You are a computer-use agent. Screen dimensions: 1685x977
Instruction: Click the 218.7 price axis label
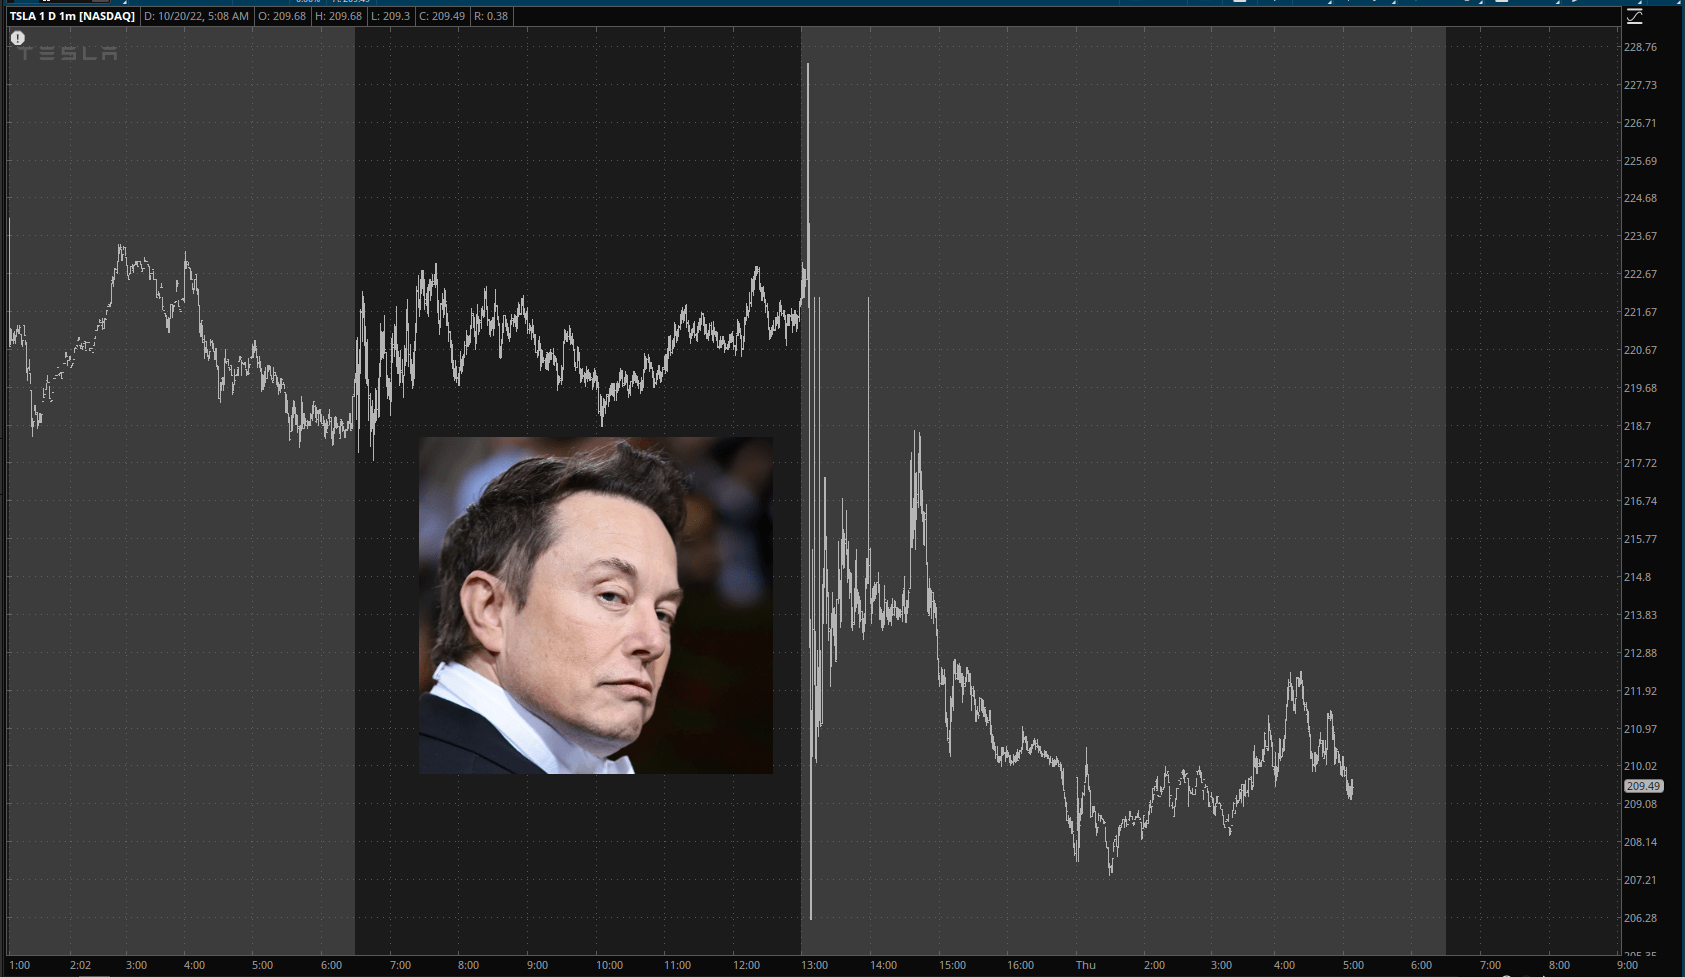(x=1637, y=426)
